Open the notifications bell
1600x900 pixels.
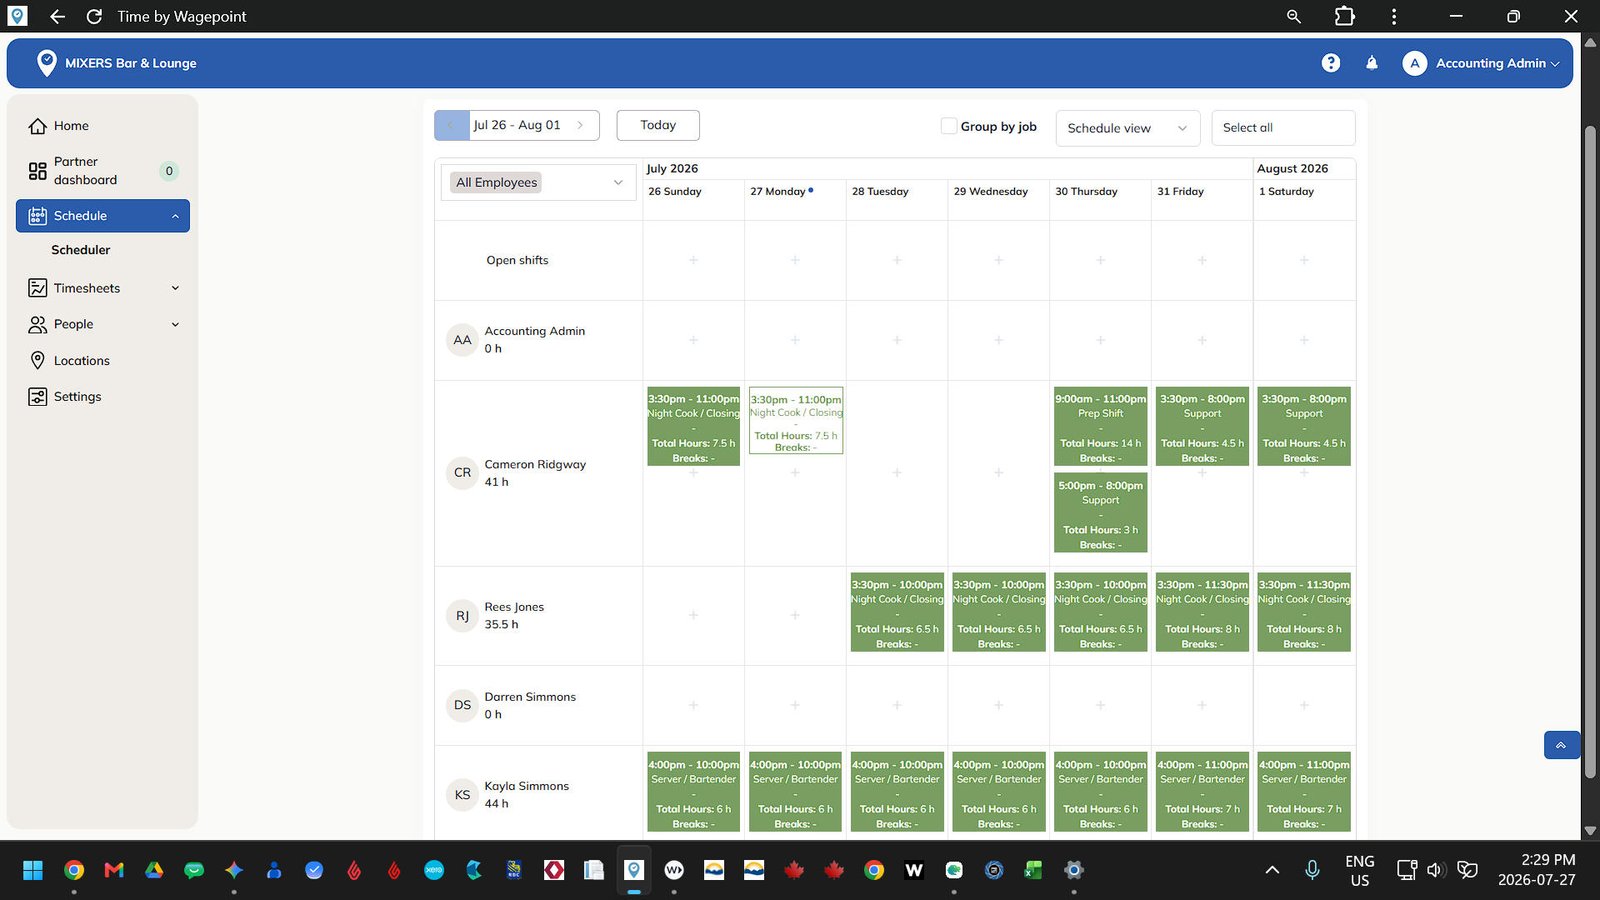pos(1372,63)
